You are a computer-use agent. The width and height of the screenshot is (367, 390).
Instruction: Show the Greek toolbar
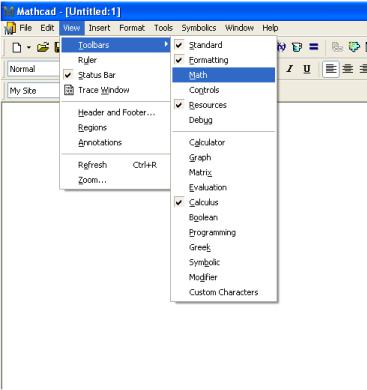(x=224, y=247)
